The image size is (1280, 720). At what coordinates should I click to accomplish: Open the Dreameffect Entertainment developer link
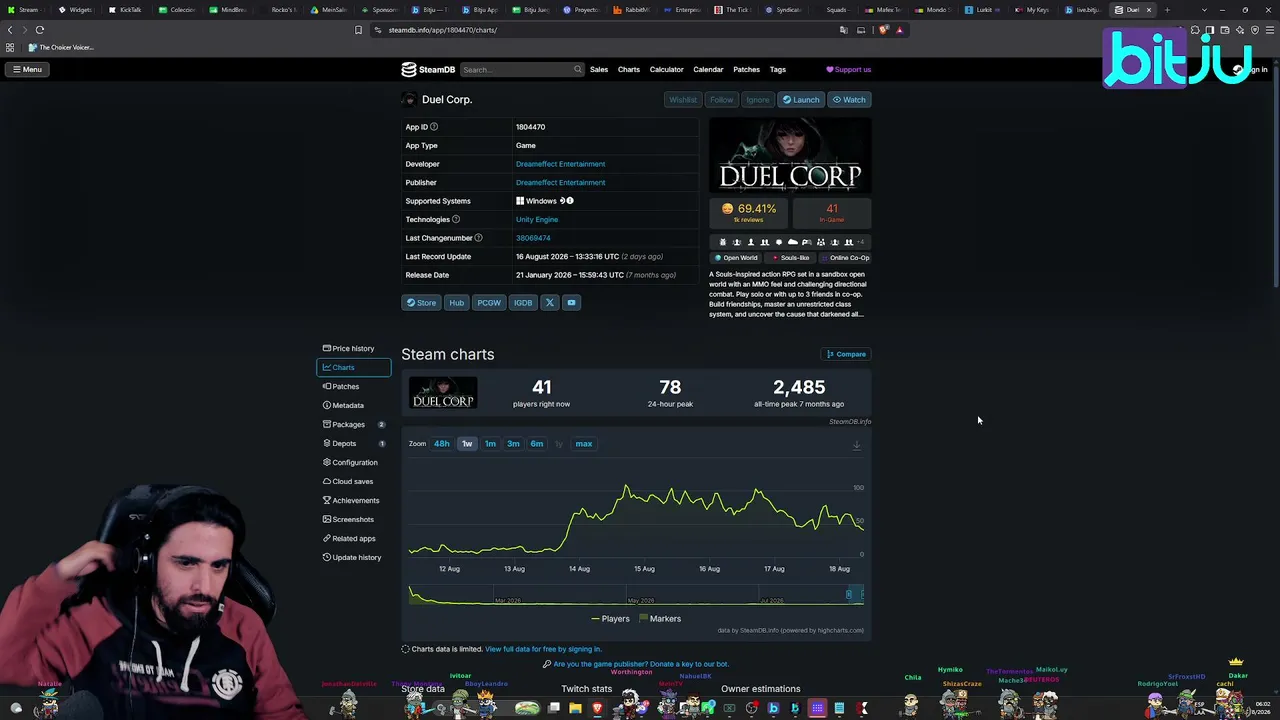click(x=560, y=164)
